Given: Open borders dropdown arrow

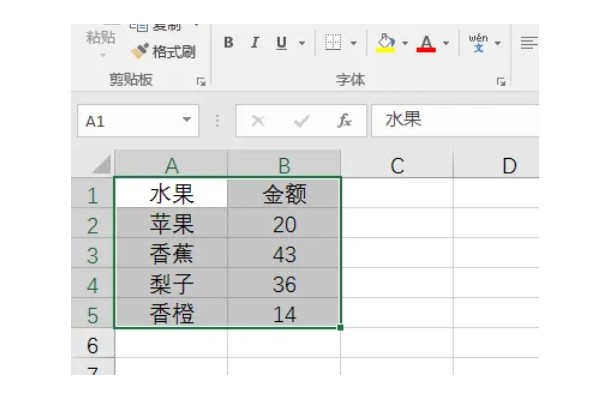Looking at the screenshot, I should (x=354, y=43).
